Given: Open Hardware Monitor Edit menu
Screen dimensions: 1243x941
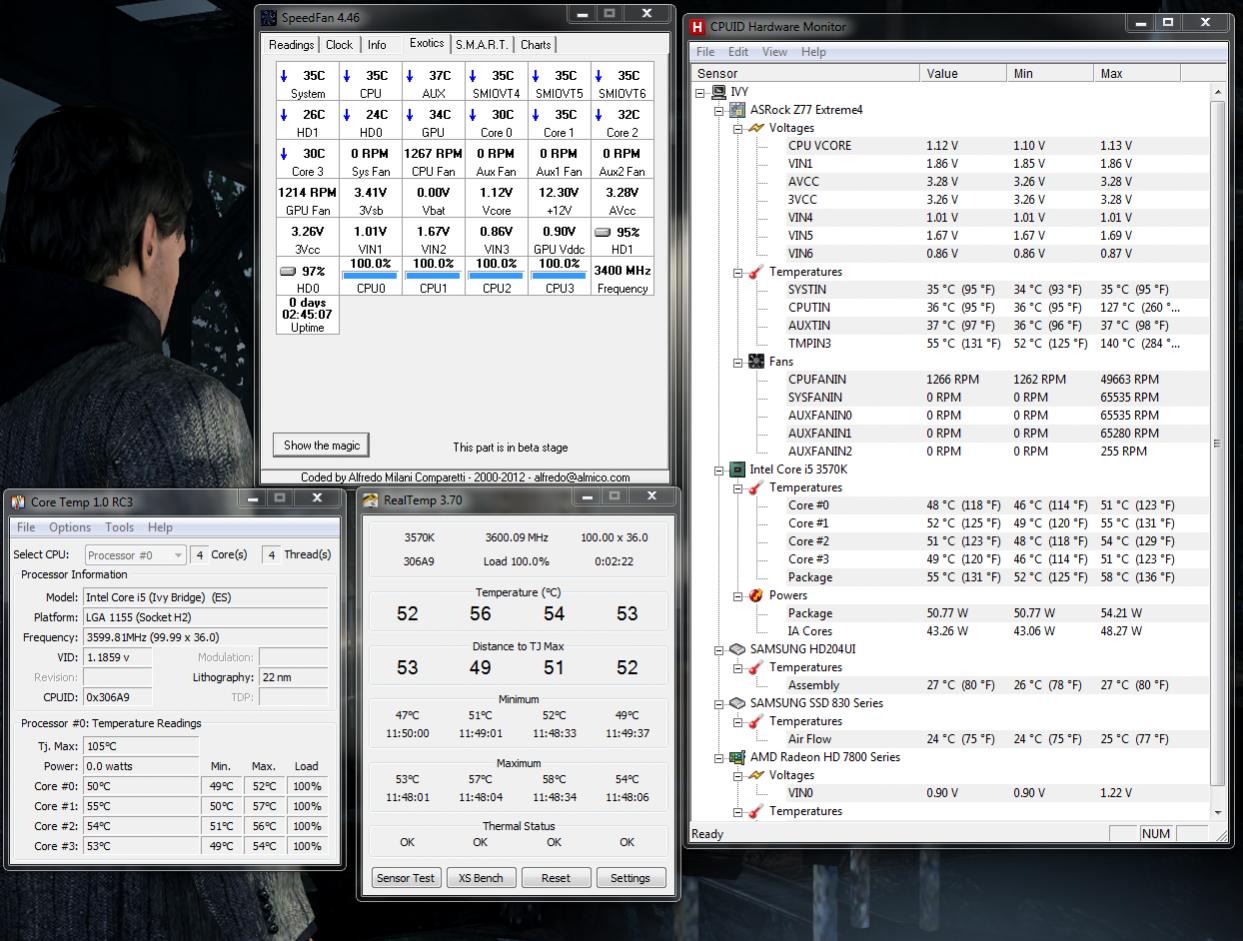Looking at the screenshot, I should tap(738, 52).
